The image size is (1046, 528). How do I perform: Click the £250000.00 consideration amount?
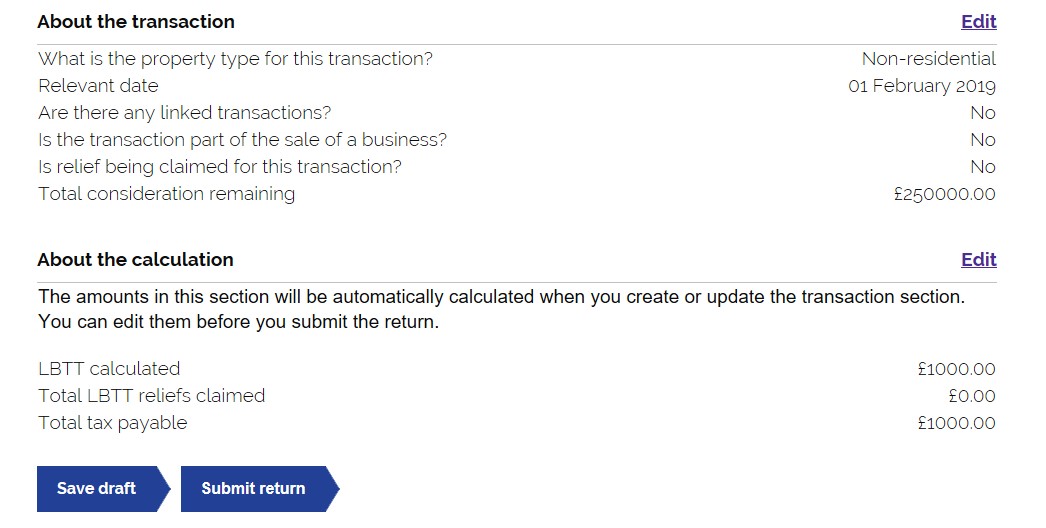coord(945,194)
